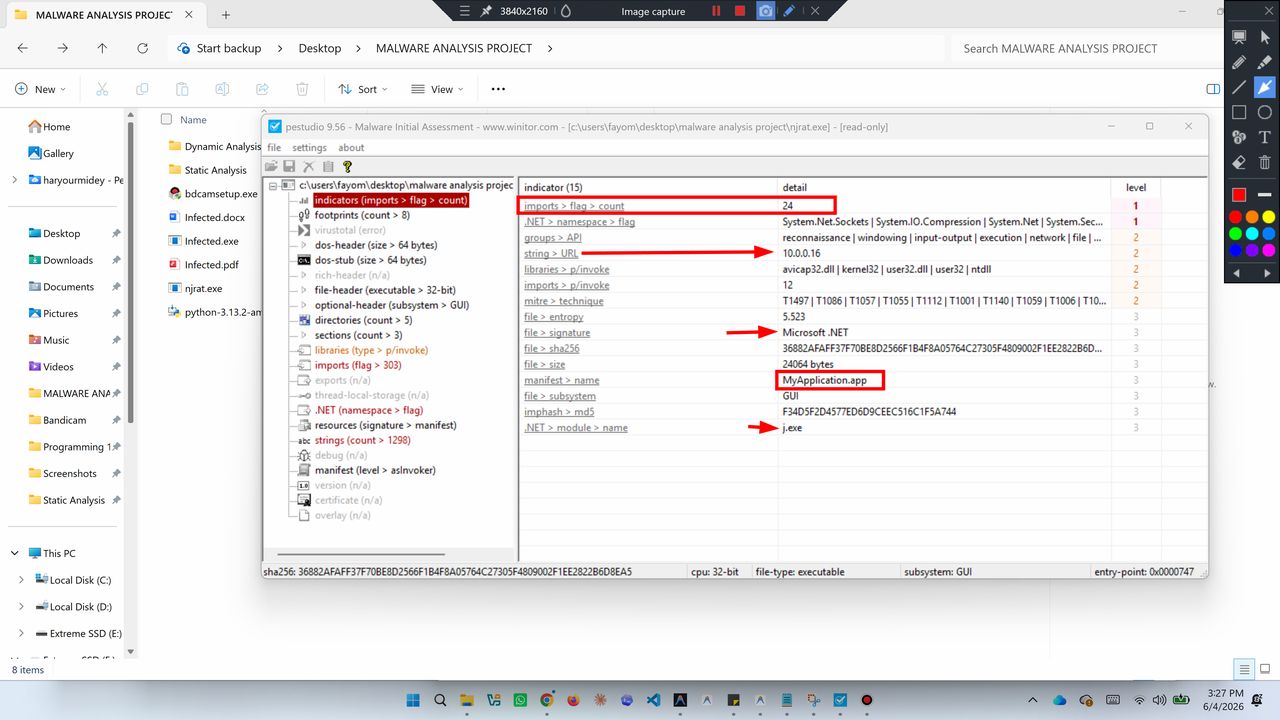Screen dimensions: 1280x720
Task: Collapse This PC in navigation pane
Action: [14, 553]
